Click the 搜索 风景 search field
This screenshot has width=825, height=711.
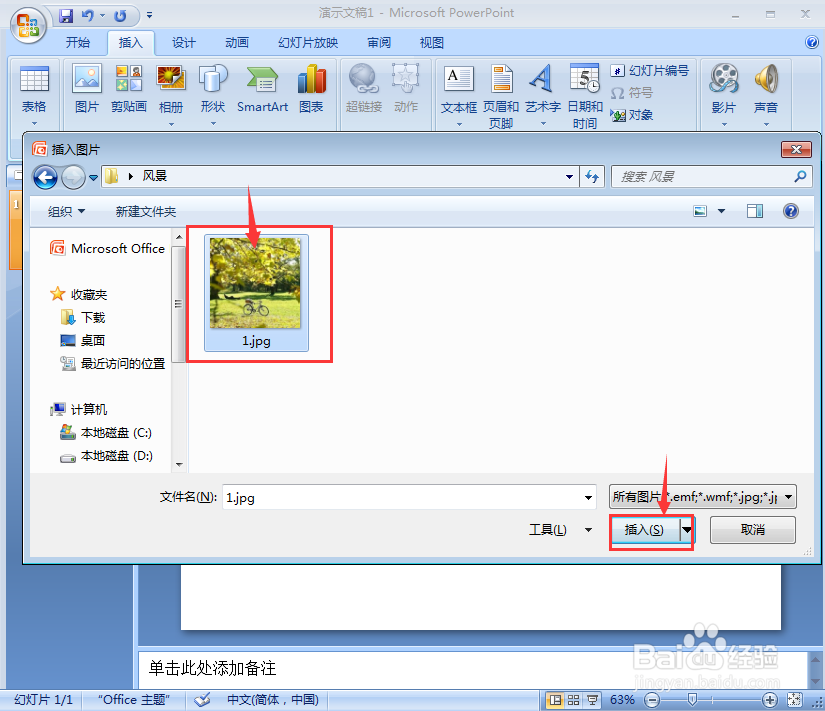(x=711, y=177)
